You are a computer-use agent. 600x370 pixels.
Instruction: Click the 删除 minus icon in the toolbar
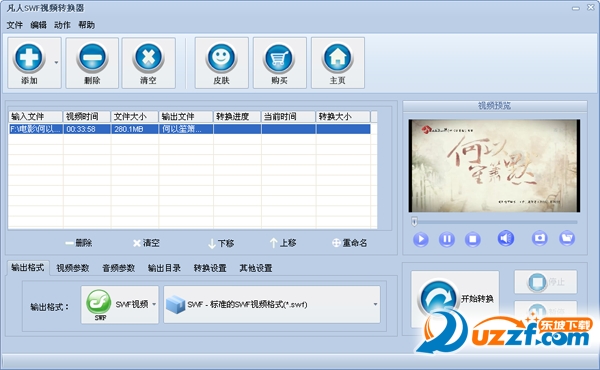pyautogui.click(x=92, y=58)
